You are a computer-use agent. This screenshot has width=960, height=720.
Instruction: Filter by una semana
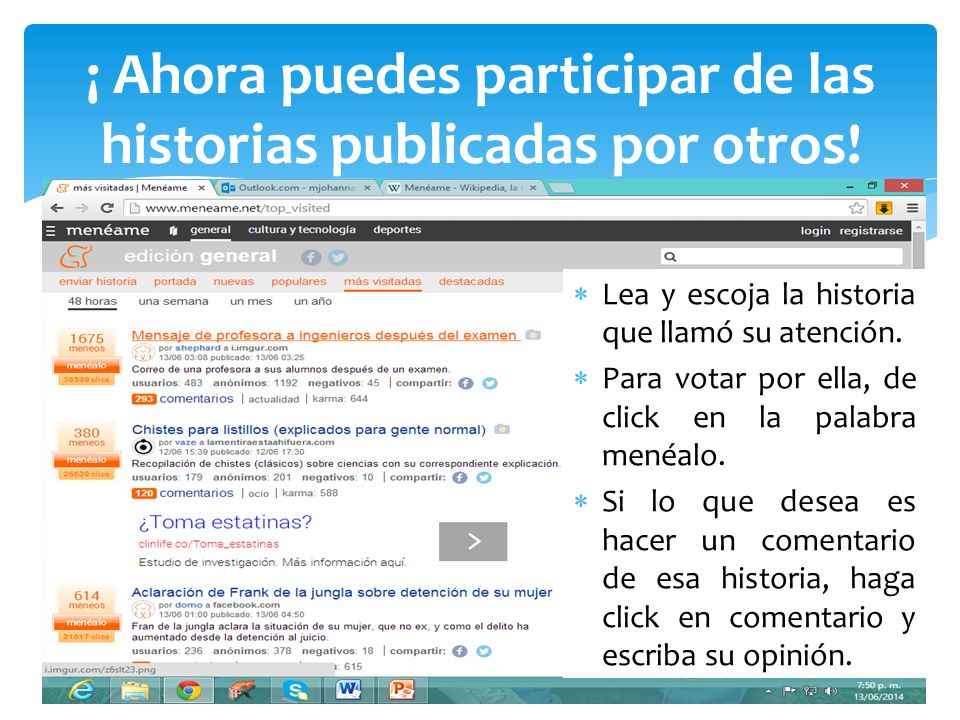tap(173, 301)
